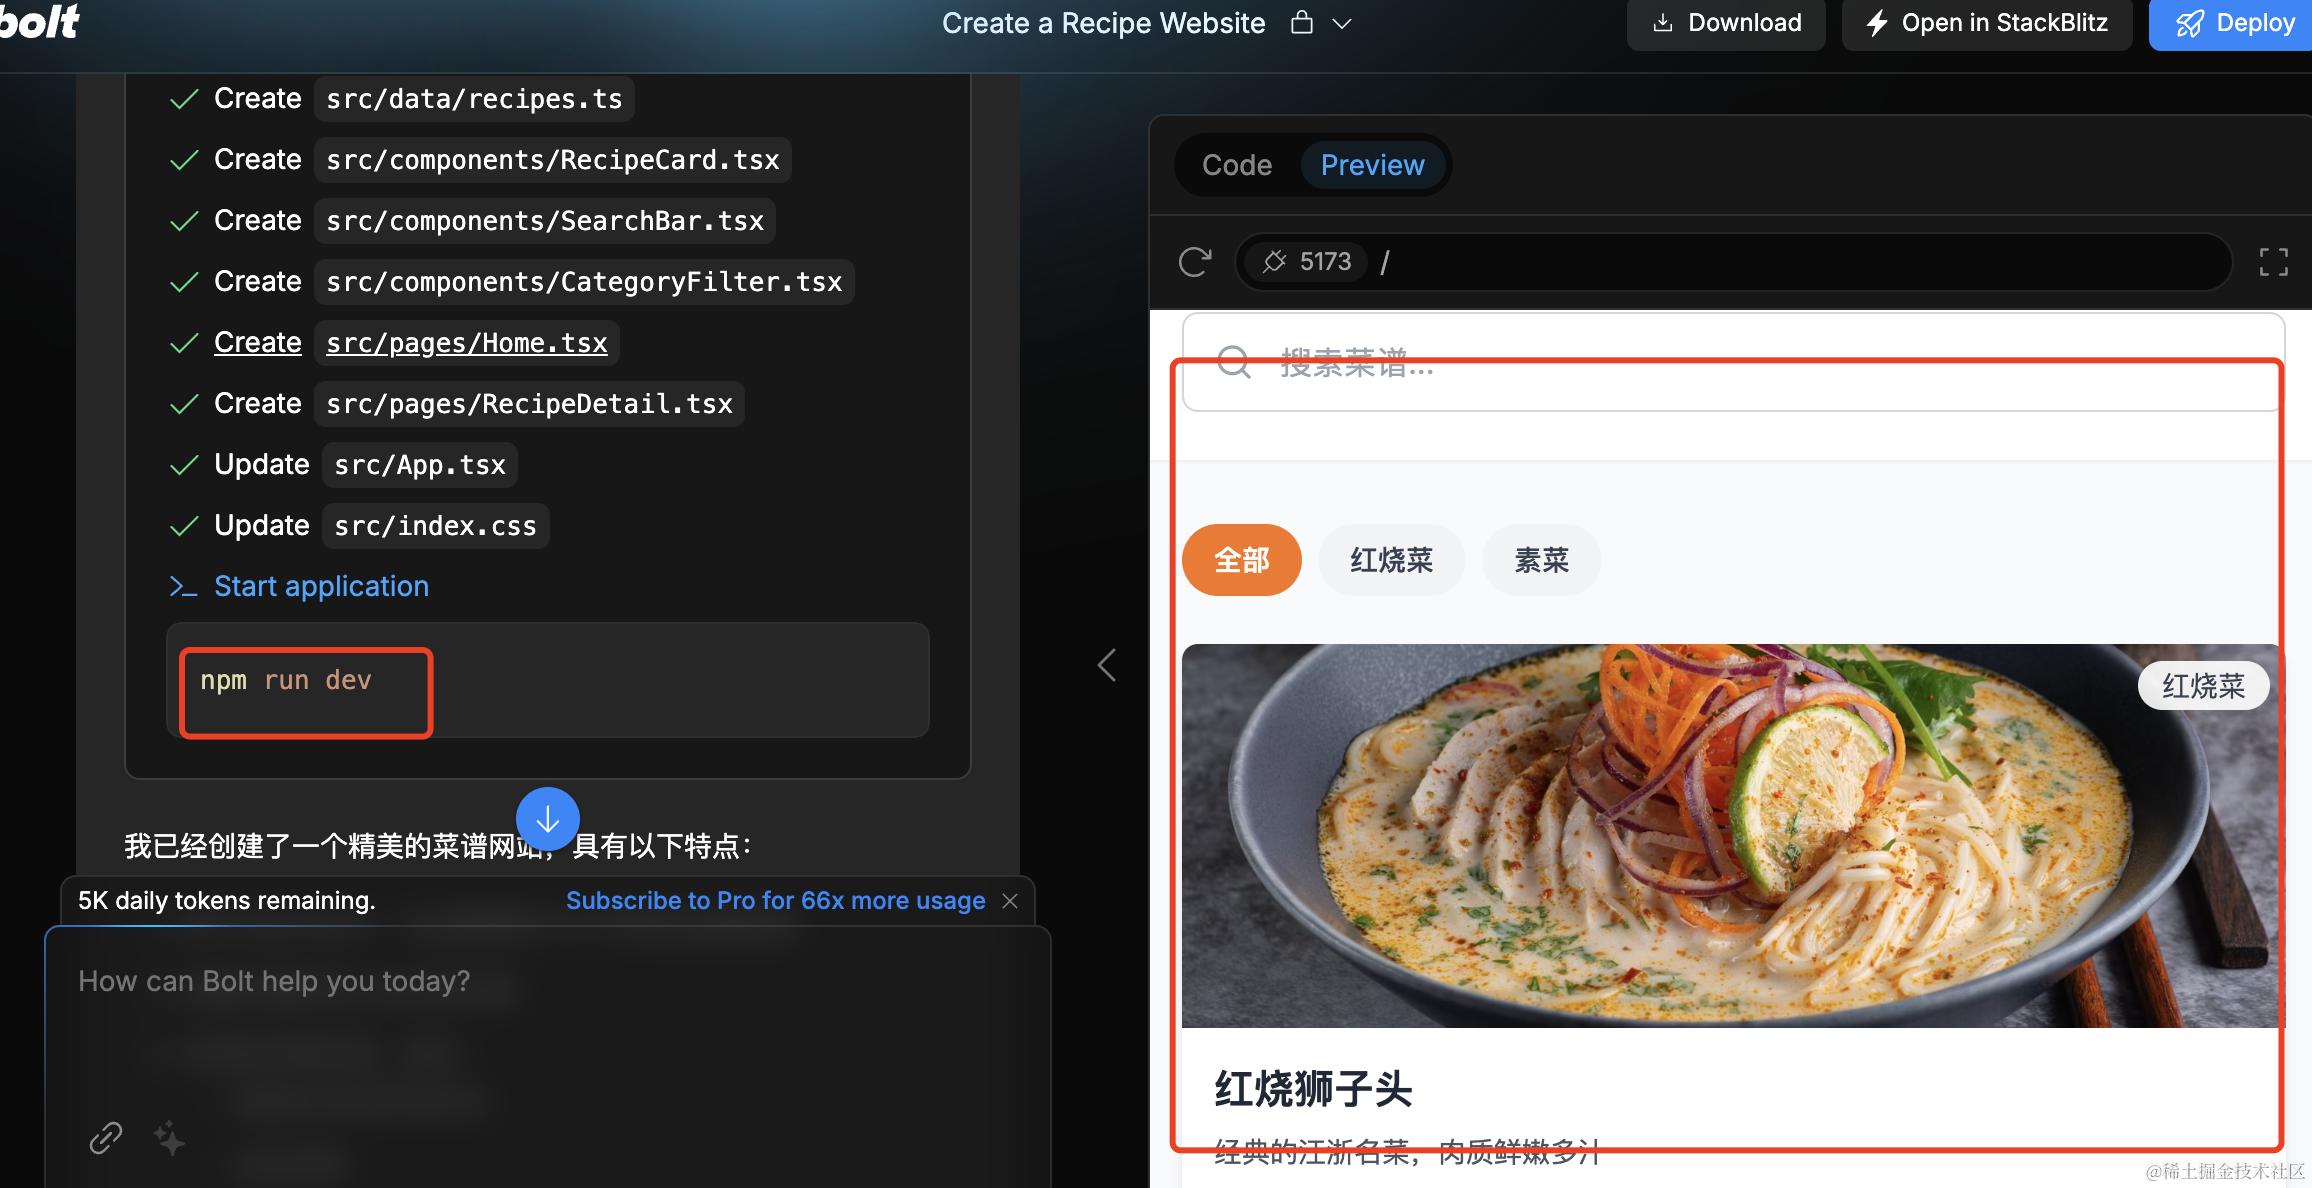Click the enhance prompt sparkle icon

pos(169,1137)
